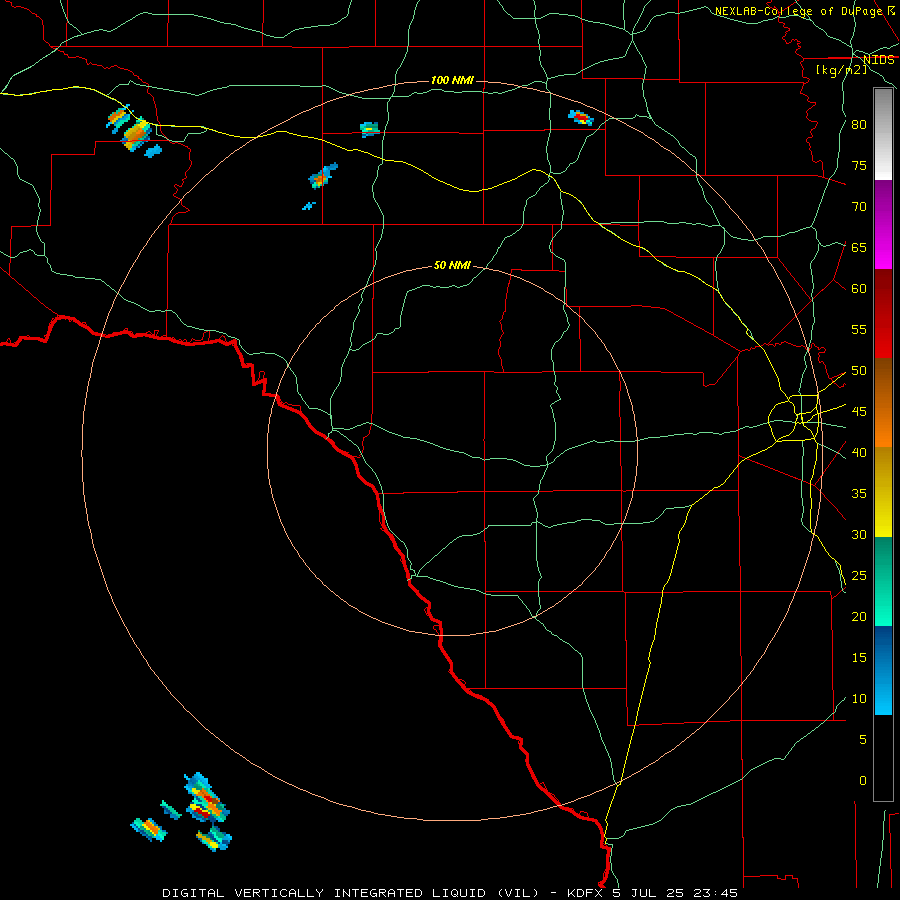Viewport: 900px width, 900px height.
Task: Click the scale value 65
Action: (x=859, y=247)
